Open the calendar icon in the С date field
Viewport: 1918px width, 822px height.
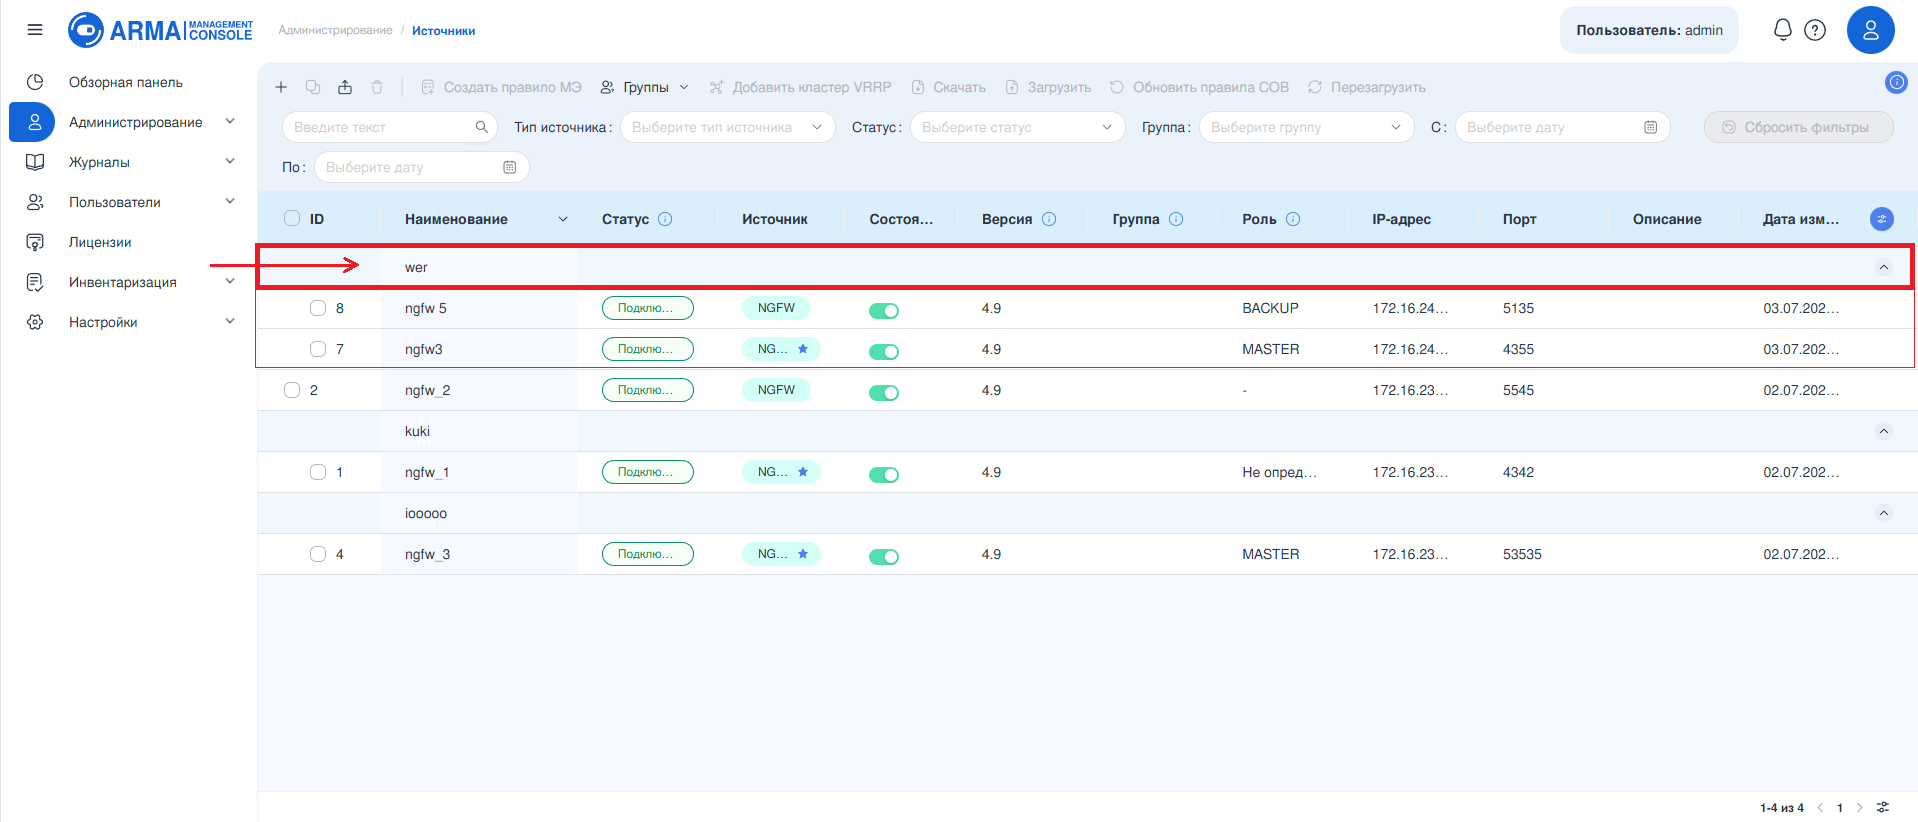1651,127
